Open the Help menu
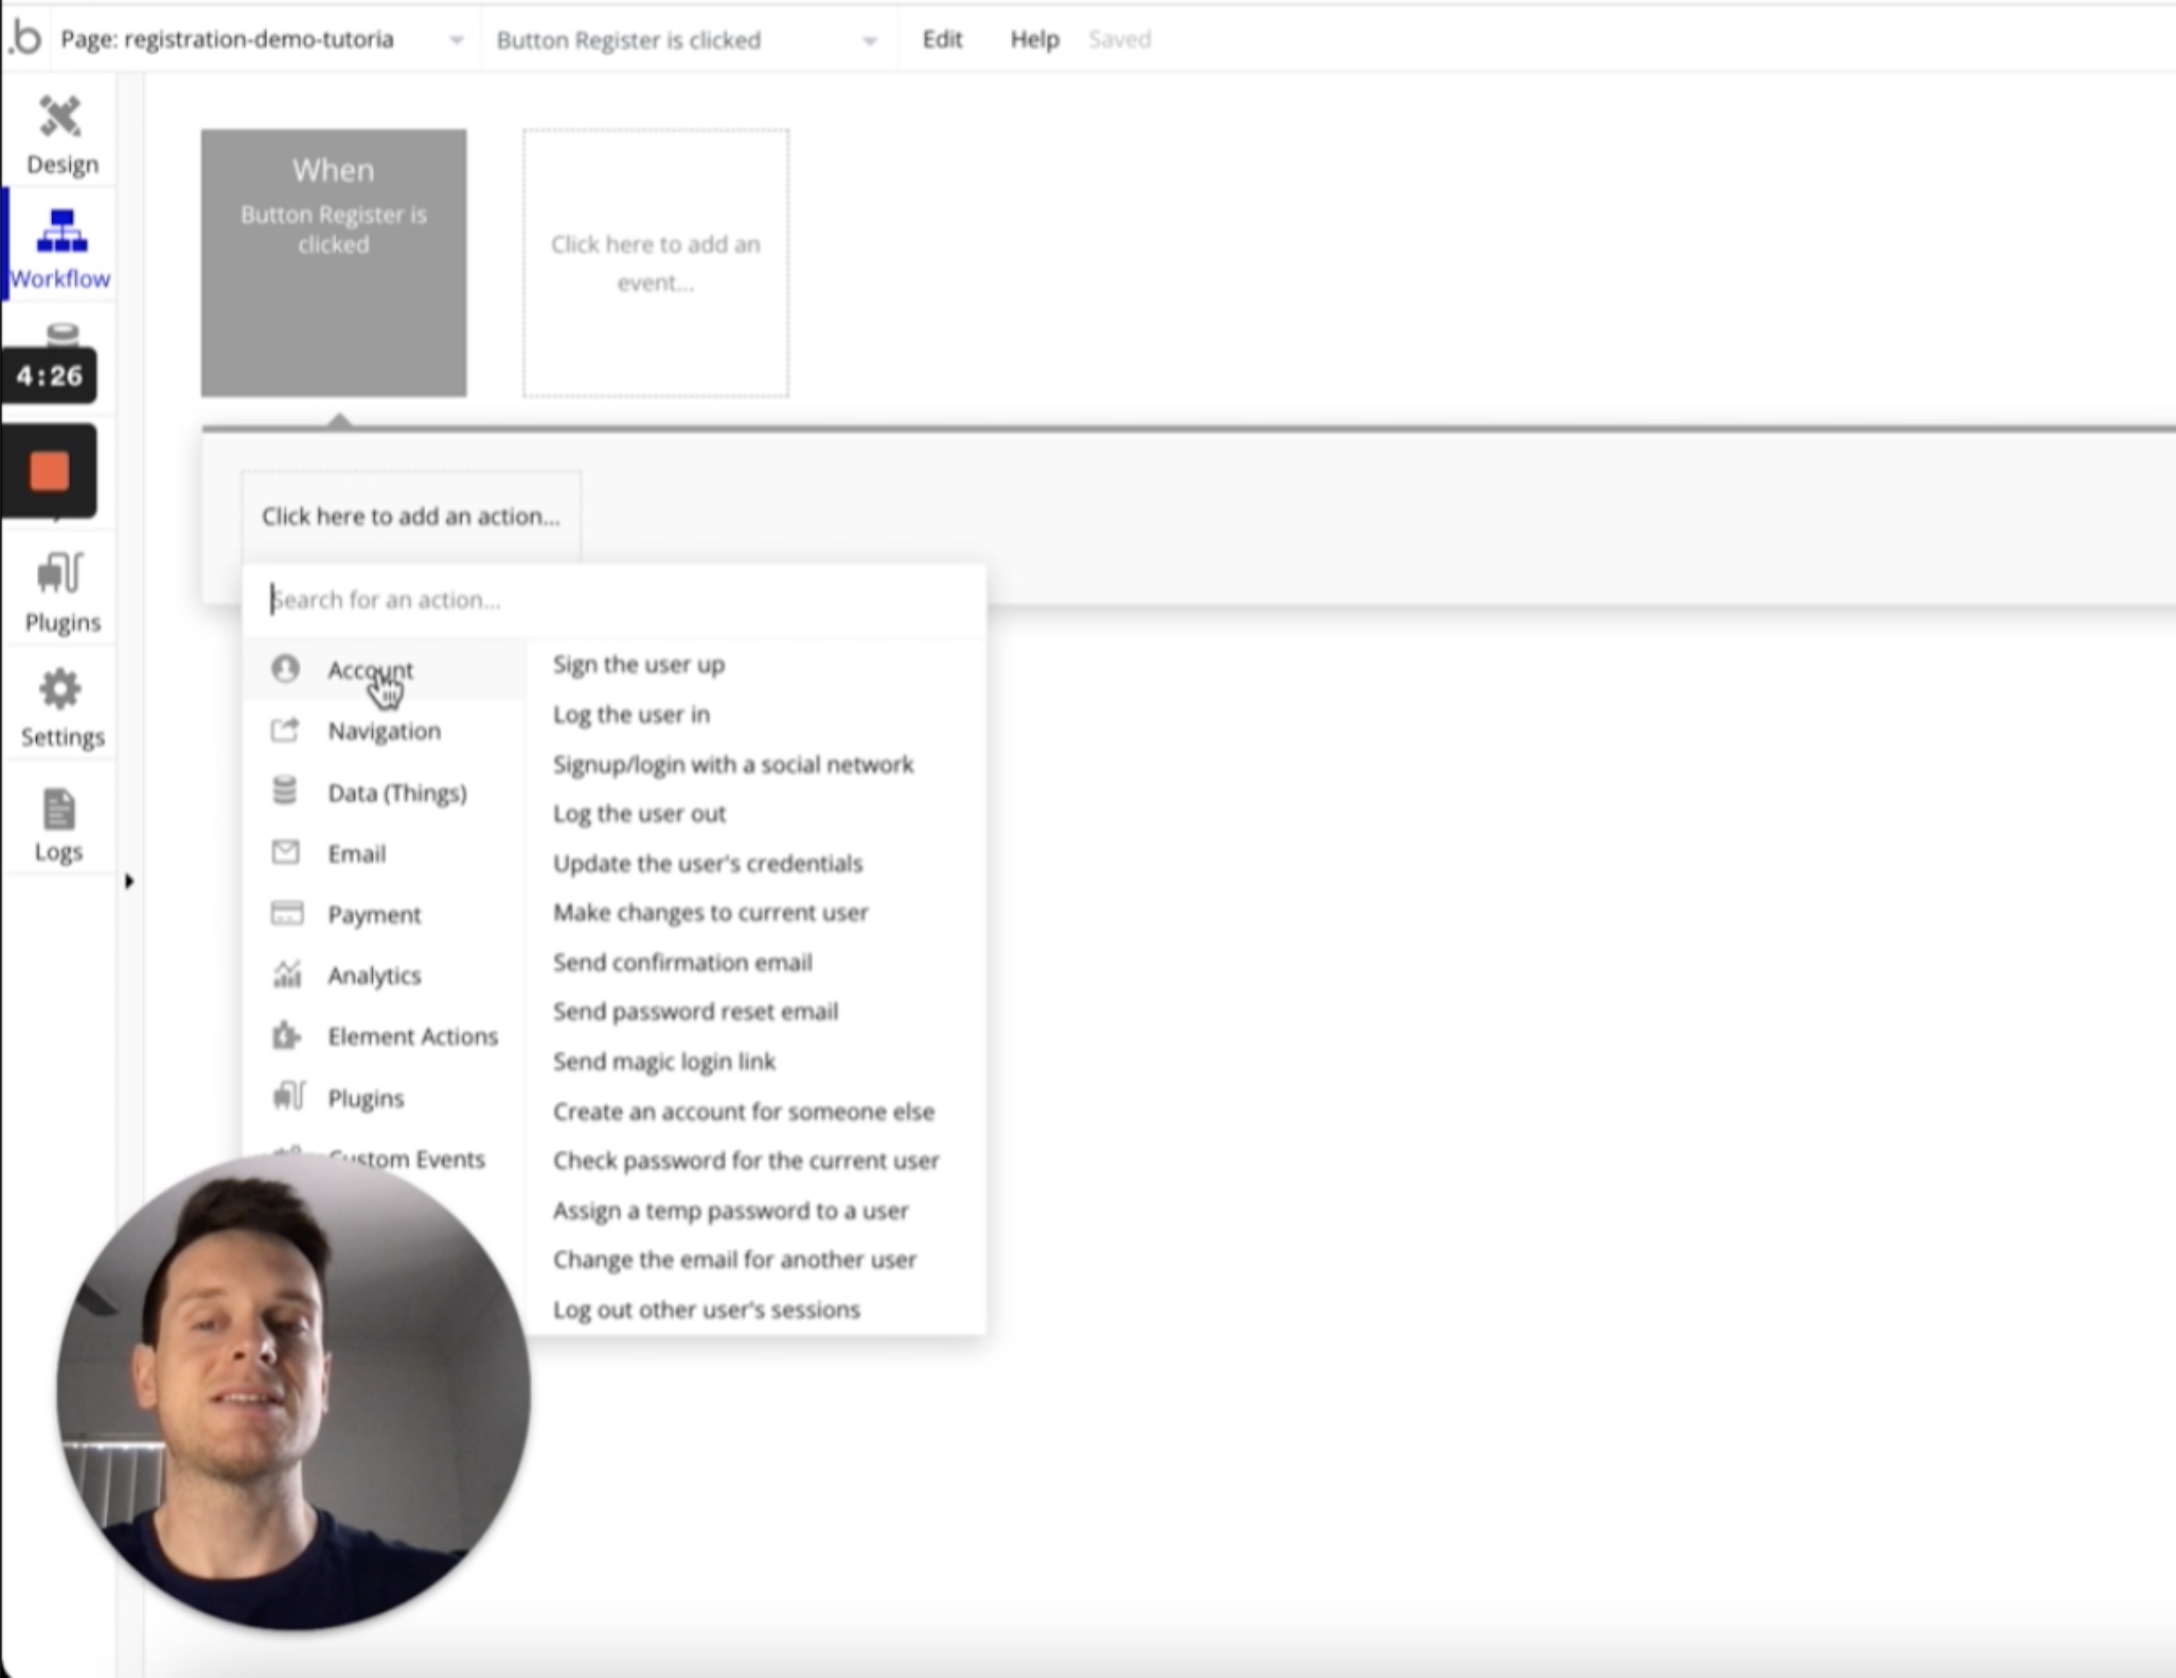2176x1678 pixels. coord(1034,39)
